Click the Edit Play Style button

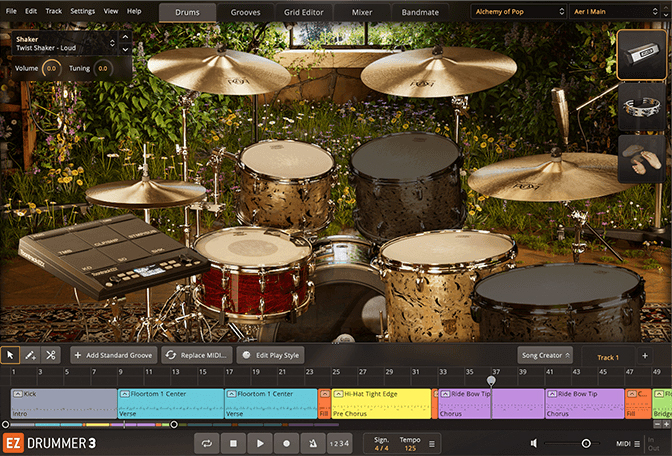click(x=270, y=355)
